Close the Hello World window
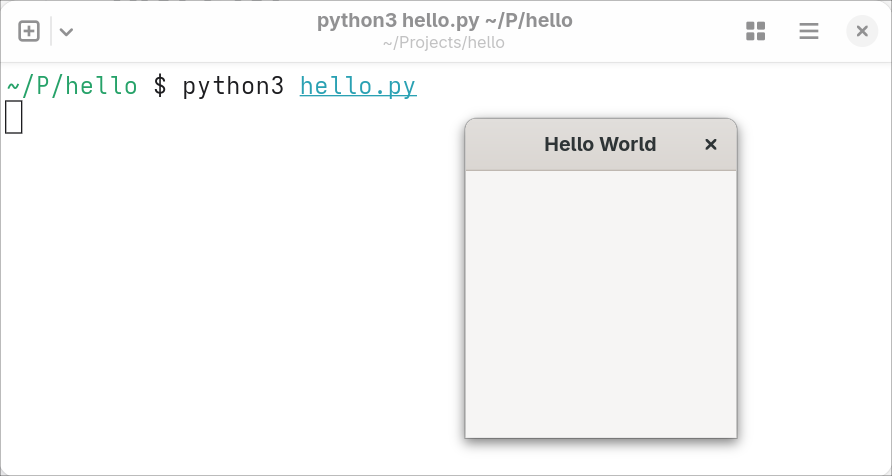Image resolution: width=892 pixels, height=476 pixels. coord(711,145)
